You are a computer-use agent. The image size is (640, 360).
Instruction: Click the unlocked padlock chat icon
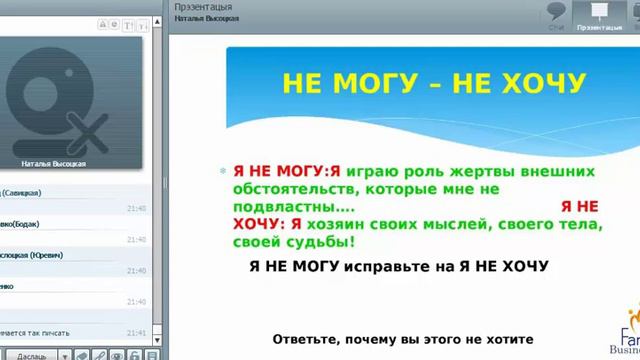coord(135,356)
